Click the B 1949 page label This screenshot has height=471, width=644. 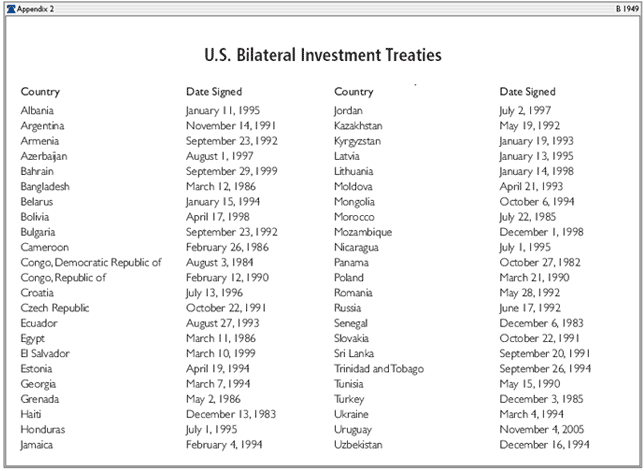pyautogui.click(x=627, y=6)
